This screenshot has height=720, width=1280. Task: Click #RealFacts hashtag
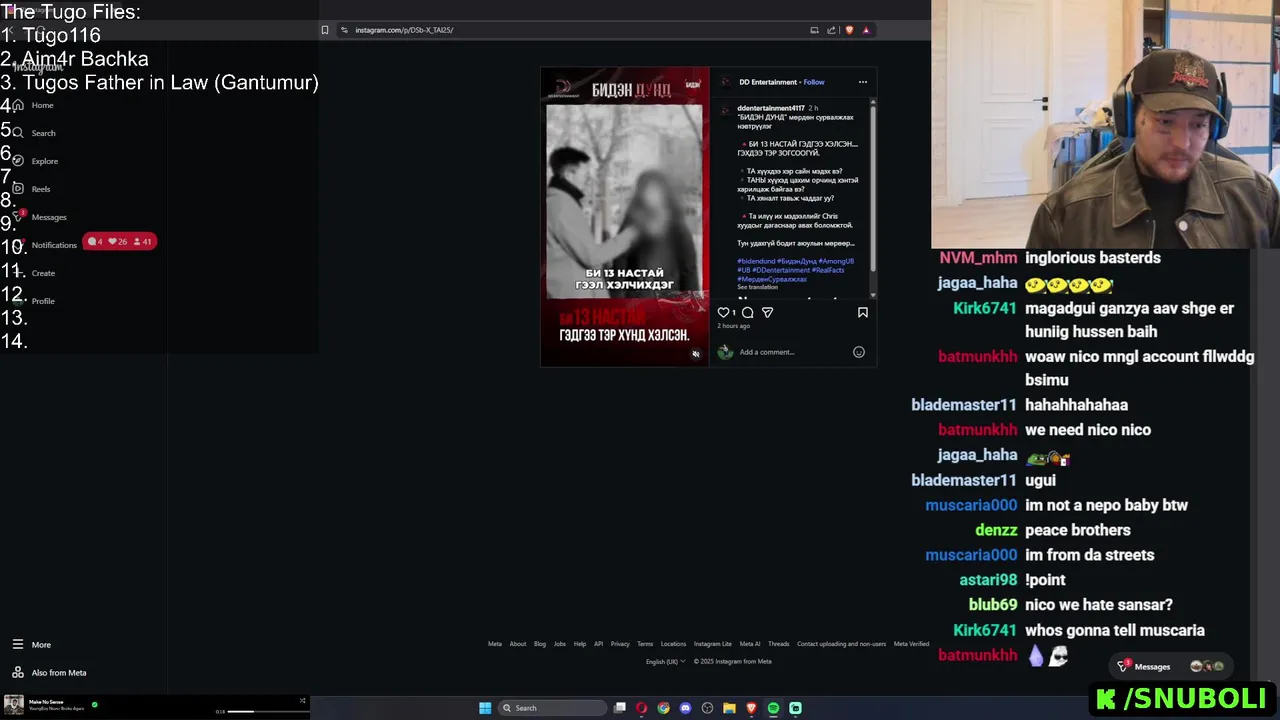click(828, 270)
